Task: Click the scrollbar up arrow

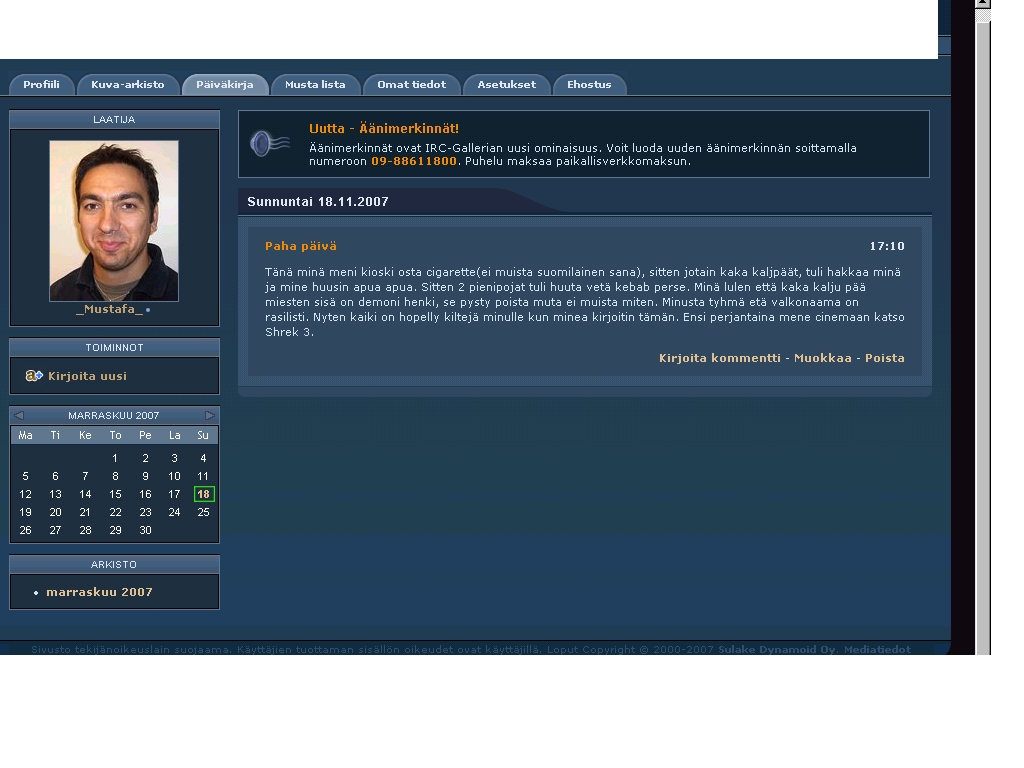Action: 982,4
